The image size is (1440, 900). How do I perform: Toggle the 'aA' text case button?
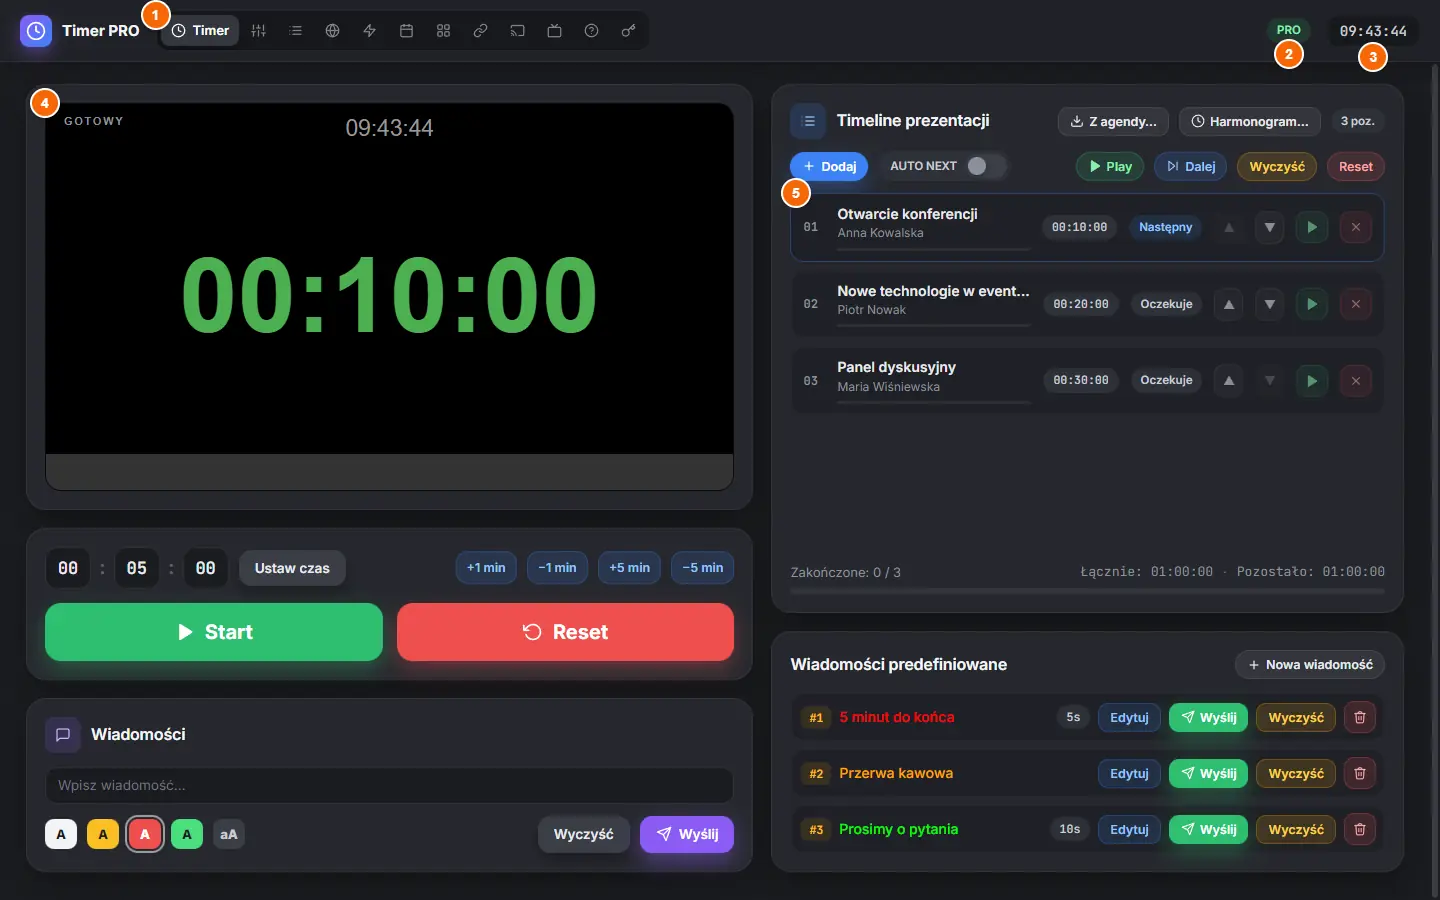[229, 834]
